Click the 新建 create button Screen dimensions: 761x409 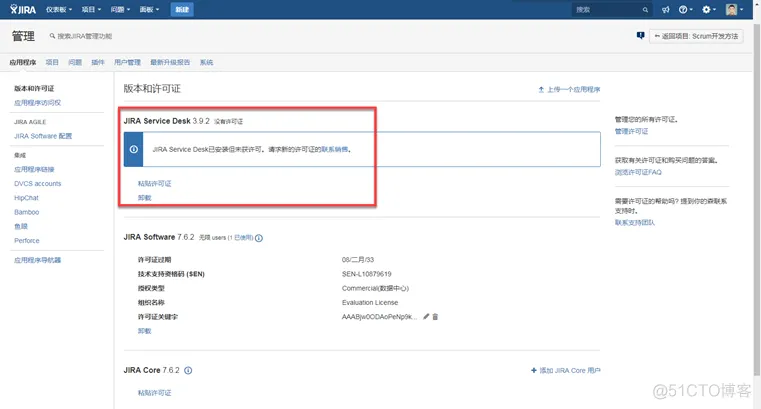pyautogui.click(x=182, y=9)
